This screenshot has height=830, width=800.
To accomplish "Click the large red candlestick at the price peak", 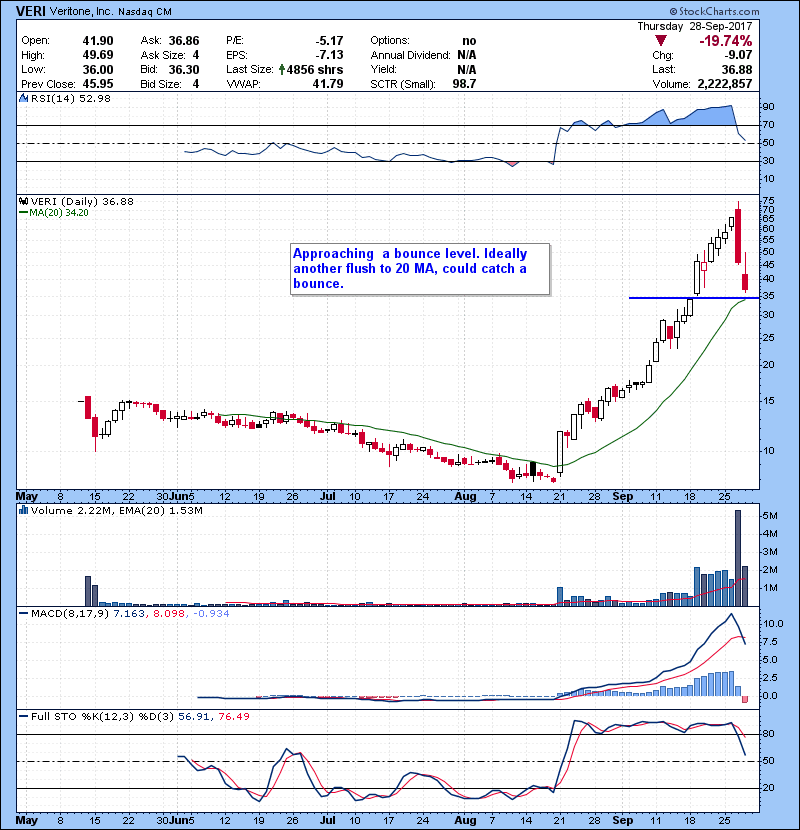I will (738, 236).
